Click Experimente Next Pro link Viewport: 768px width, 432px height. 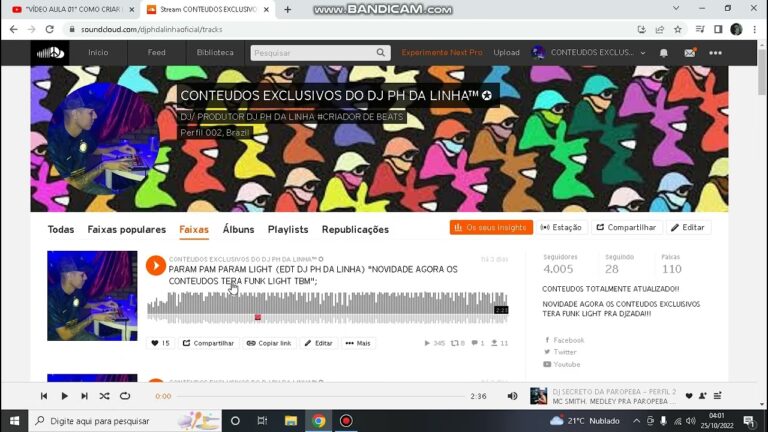(442, 52)
